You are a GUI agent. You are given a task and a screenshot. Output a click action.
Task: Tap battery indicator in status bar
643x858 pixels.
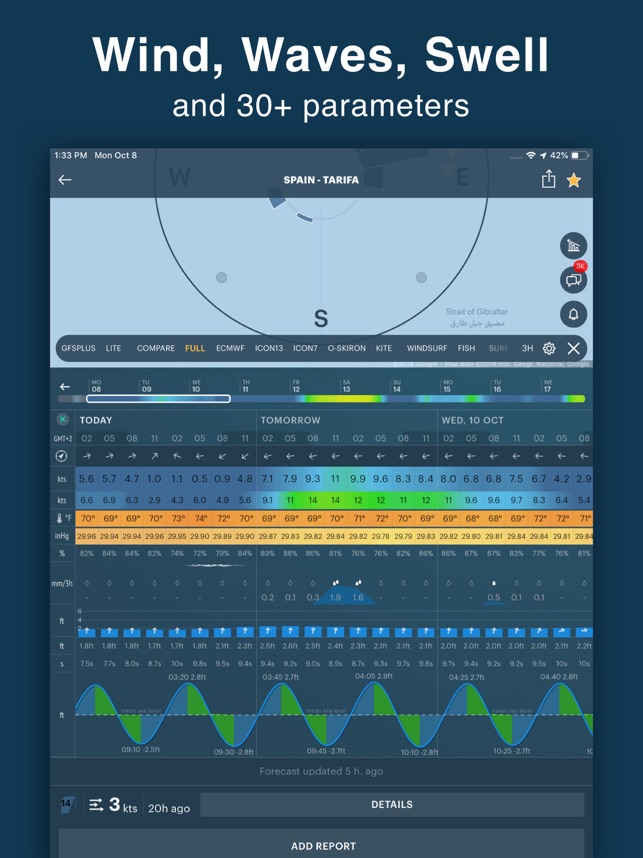[579, 155]
